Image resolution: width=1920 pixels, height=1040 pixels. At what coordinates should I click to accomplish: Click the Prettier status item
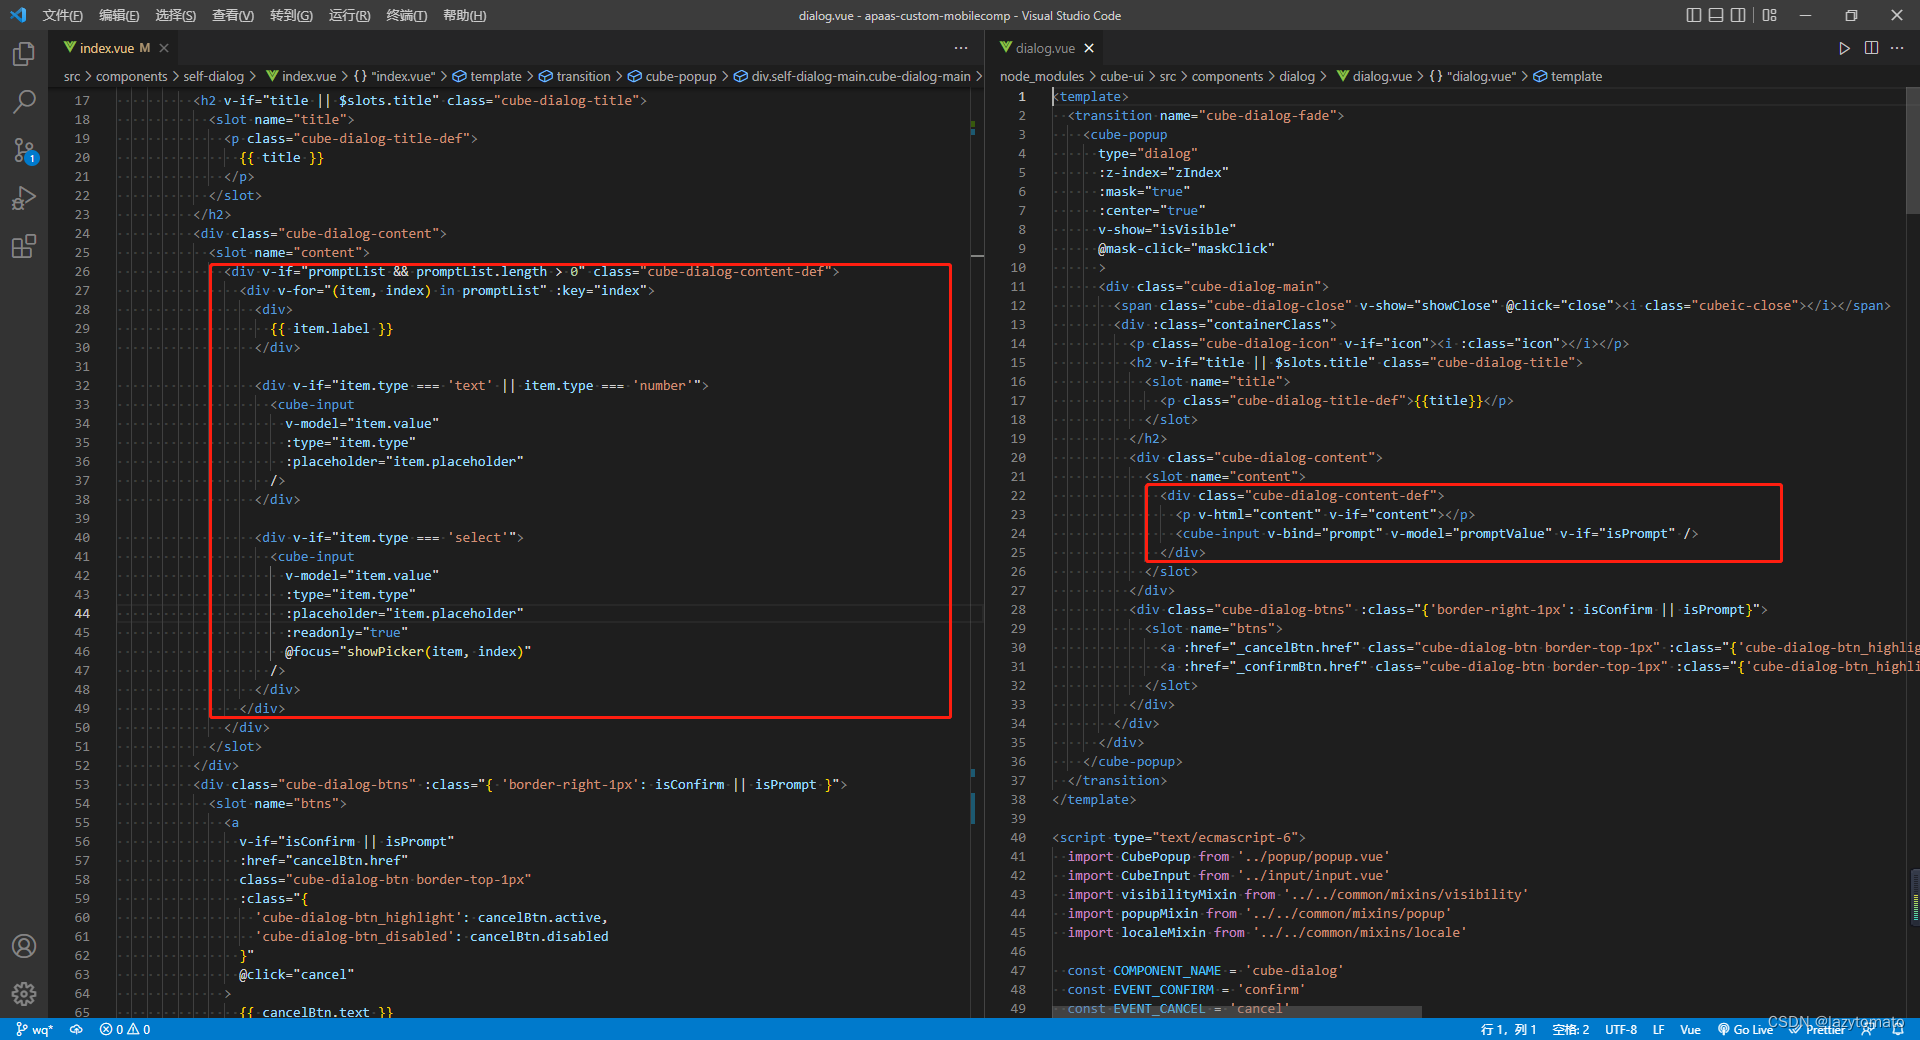tap(1817, 1029)
